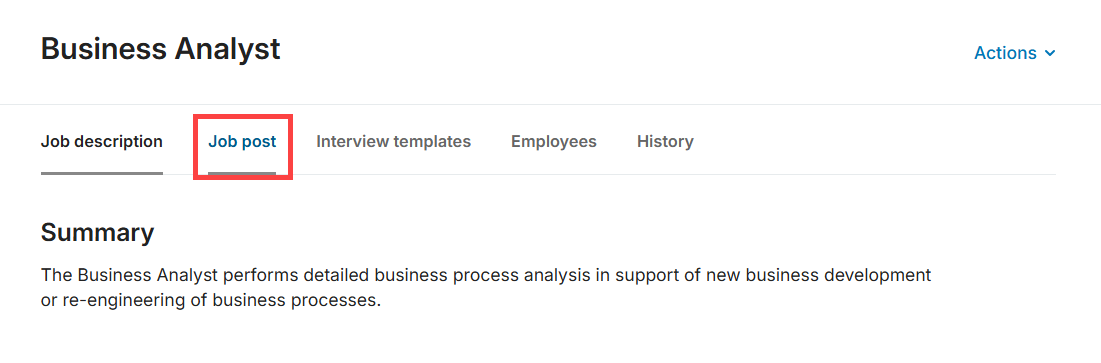Switch to the Job description tab
1101x363 pixels.
(102, 141)
